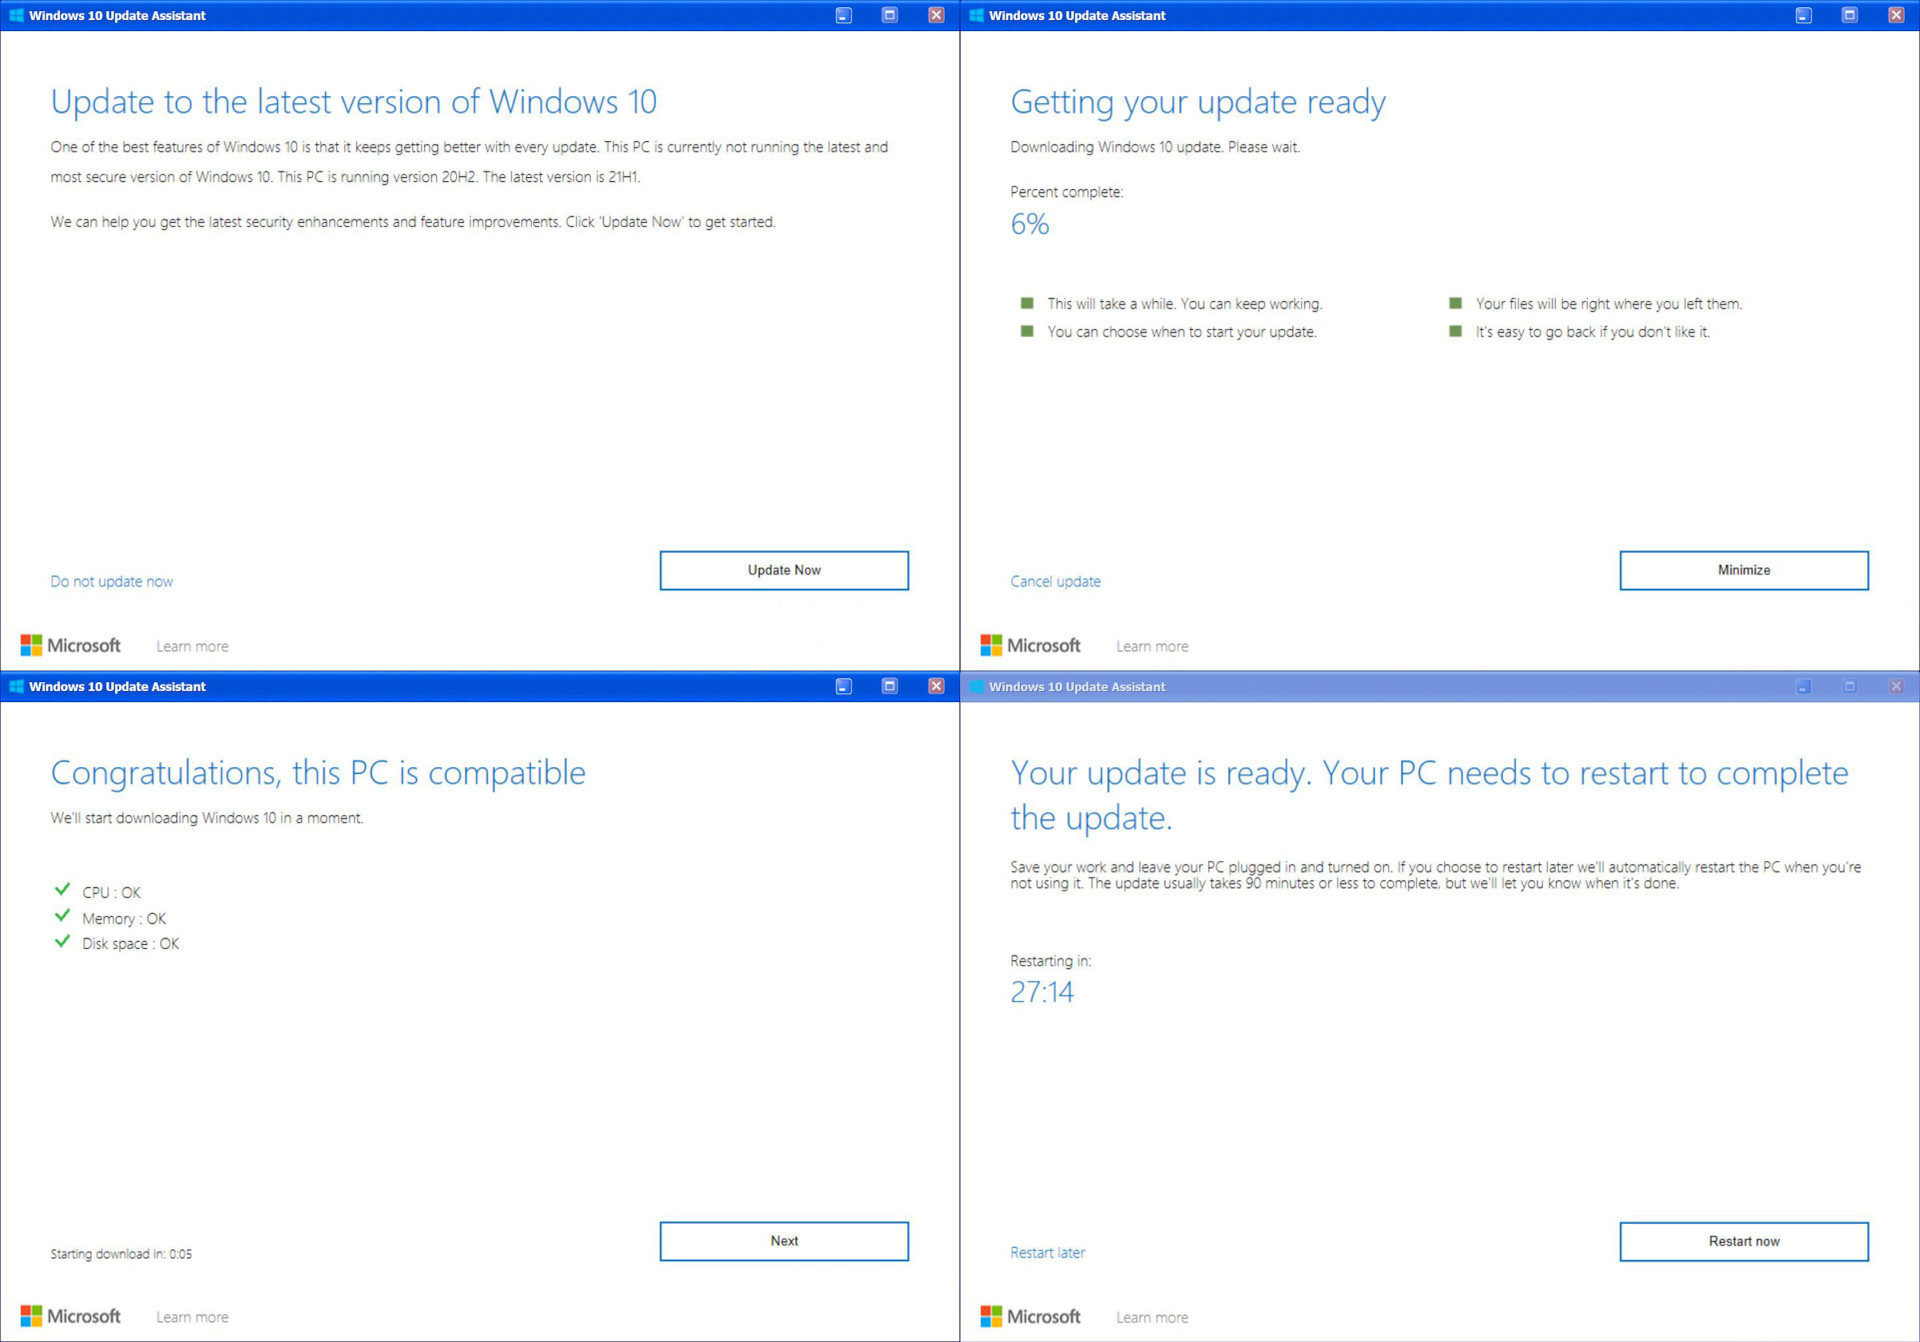Screen dimensions: 1920x1342
Task: Click Next in the compatibility window
Action: coord(784,1241)
